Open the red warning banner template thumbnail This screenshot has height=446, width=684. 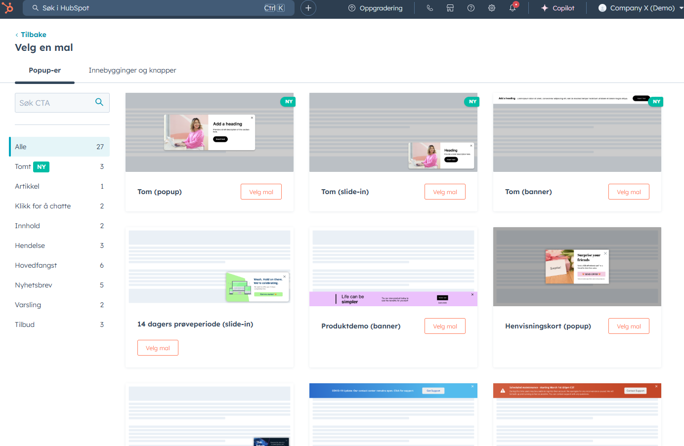coord(577,415)
